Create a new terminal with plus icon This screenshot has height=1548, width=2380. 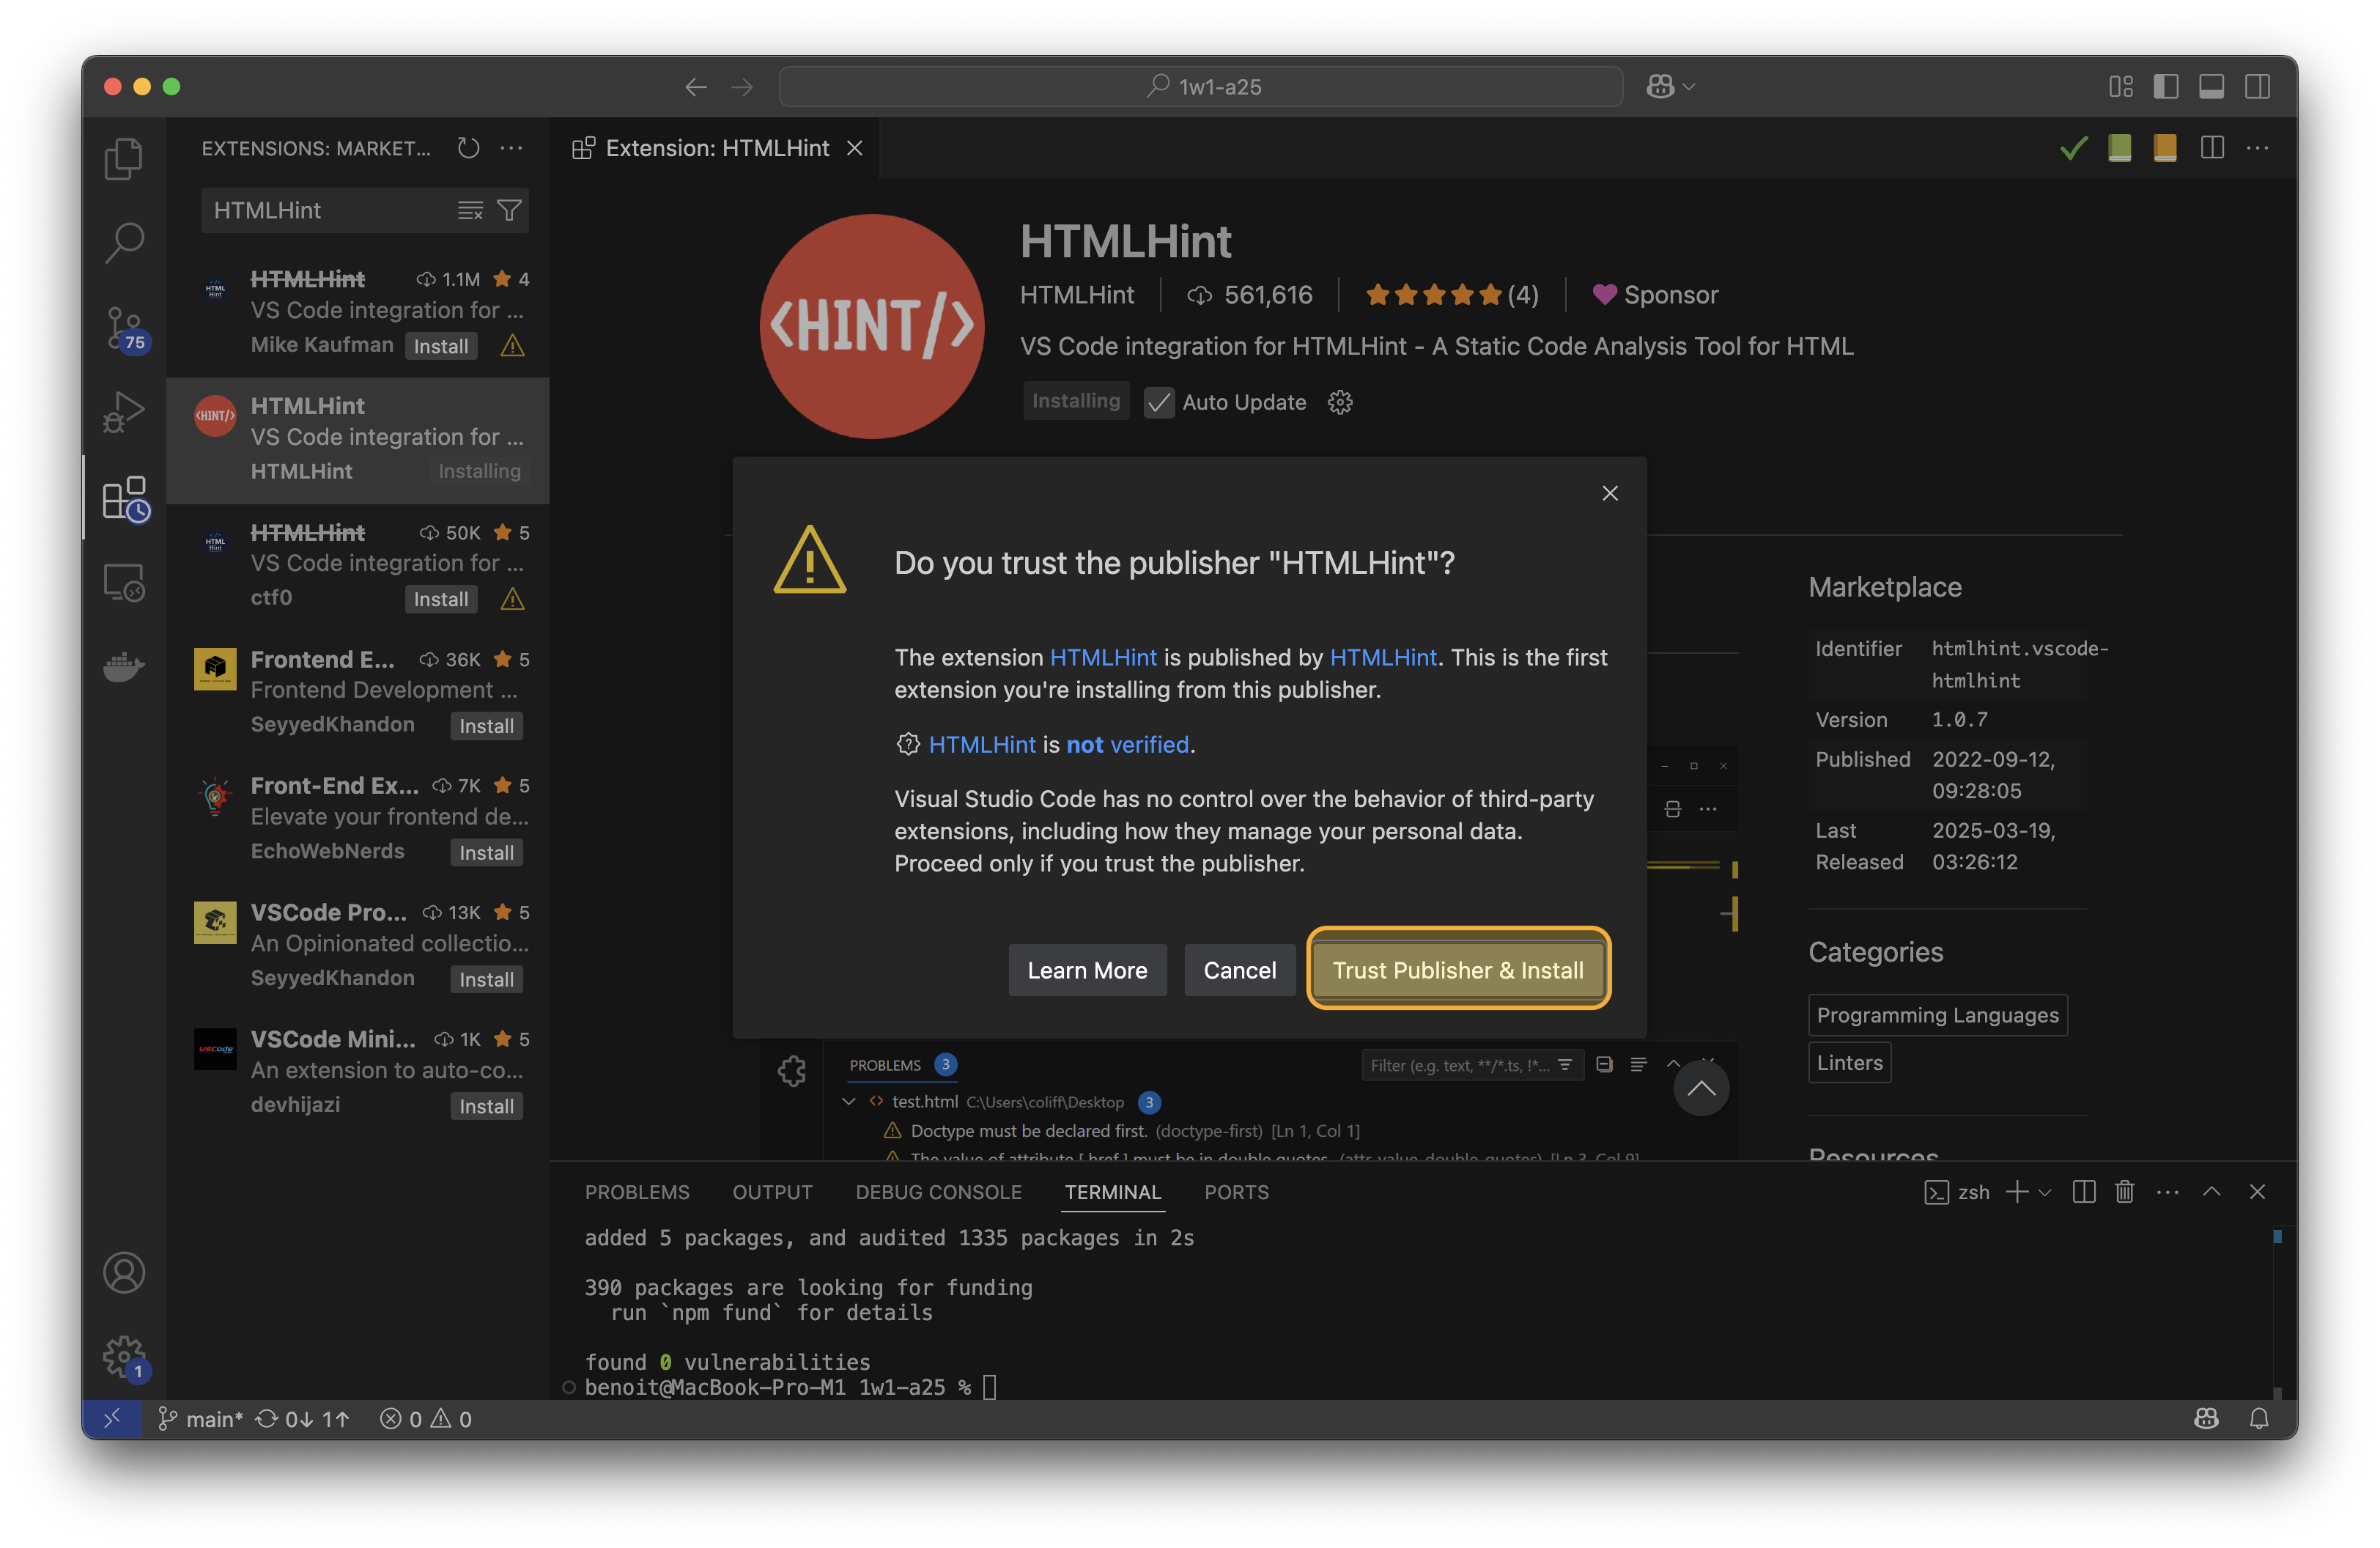[2017, 1192]
